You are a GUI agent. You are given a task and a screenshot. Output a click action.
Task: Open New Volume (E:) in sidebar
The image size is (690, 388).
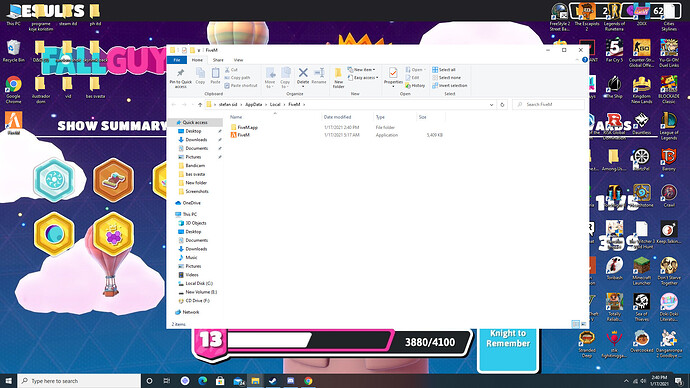201,292
